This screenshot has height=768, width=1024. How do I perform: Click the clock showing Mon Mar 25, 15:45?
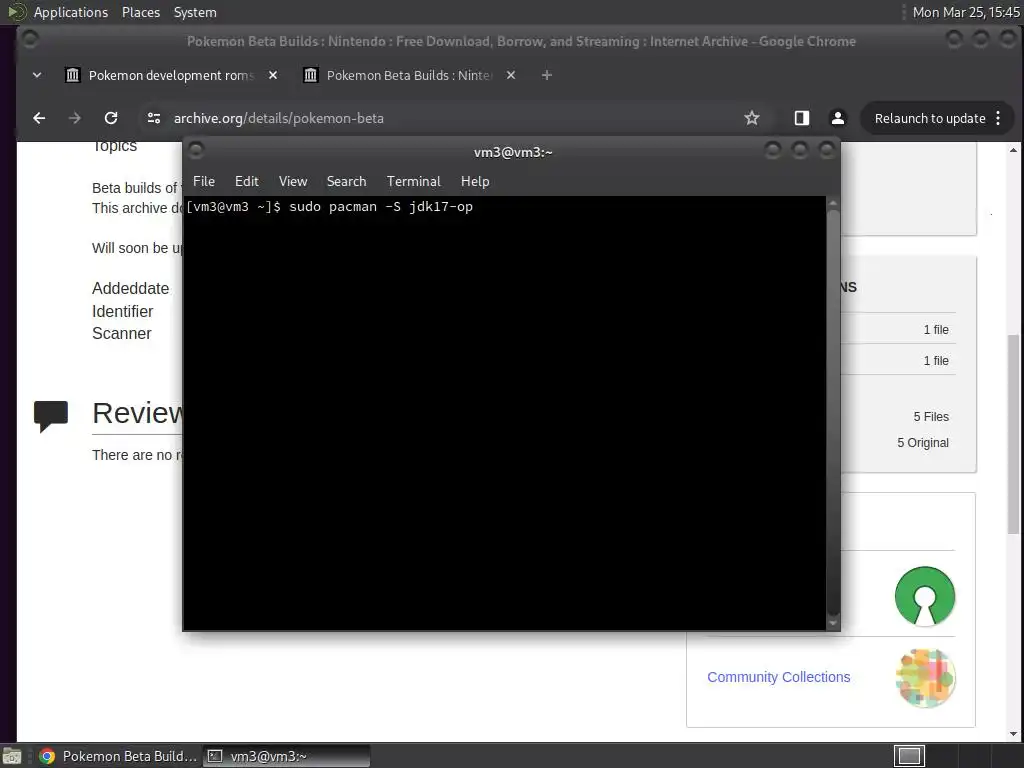(x=966, y=12)
